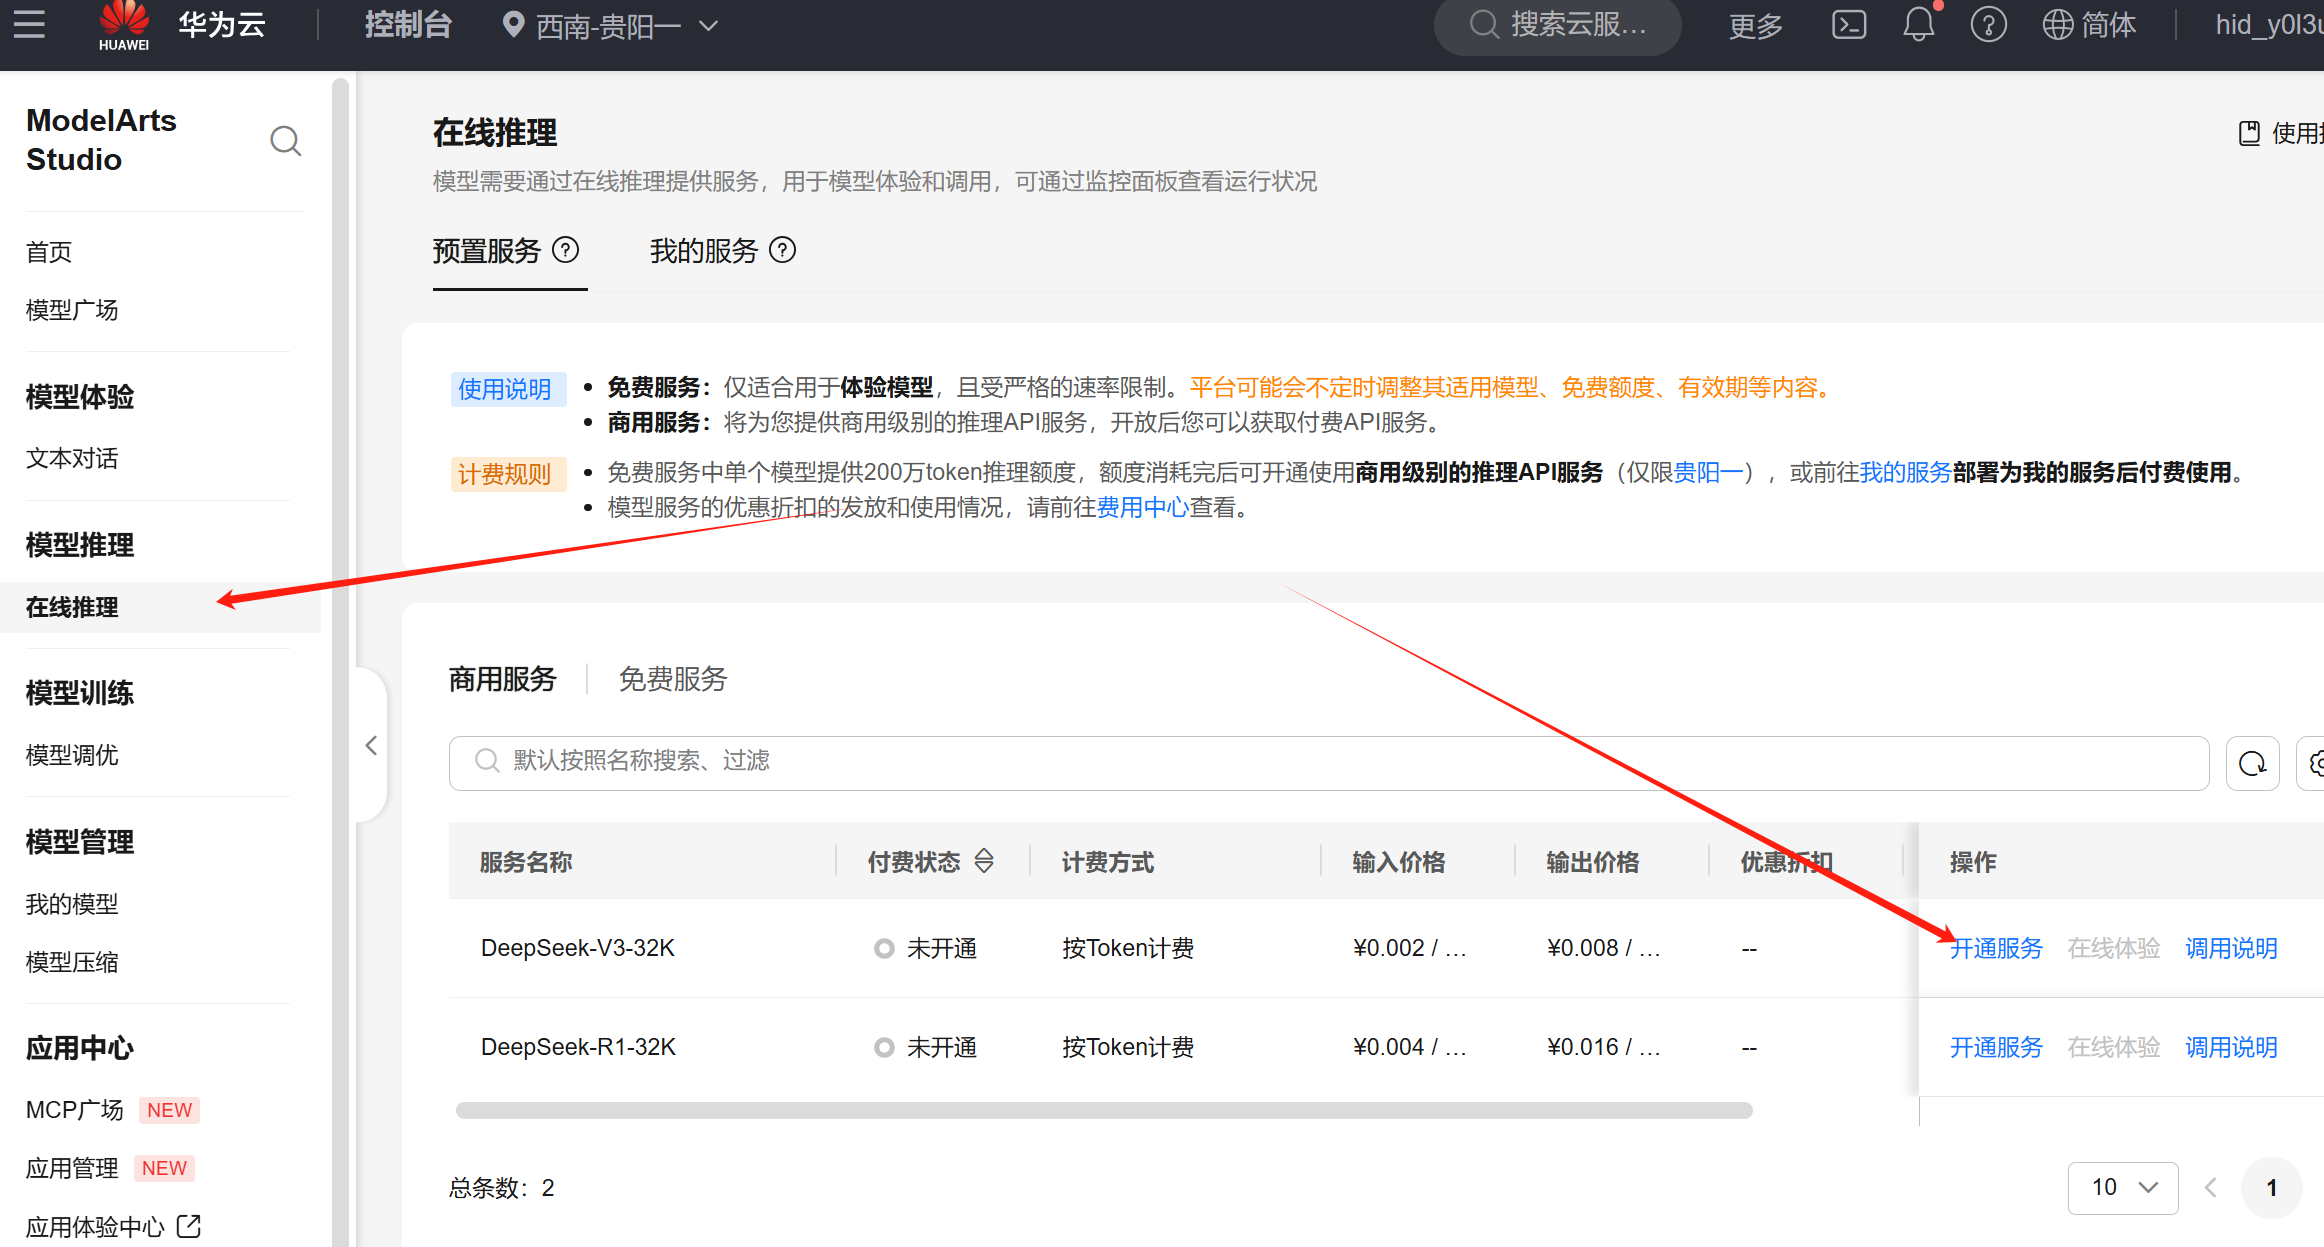This screenshot has width=2324, height=1247.
Task: Click help icon beside 我的服务 tab
Action: (x=783, y=250)
